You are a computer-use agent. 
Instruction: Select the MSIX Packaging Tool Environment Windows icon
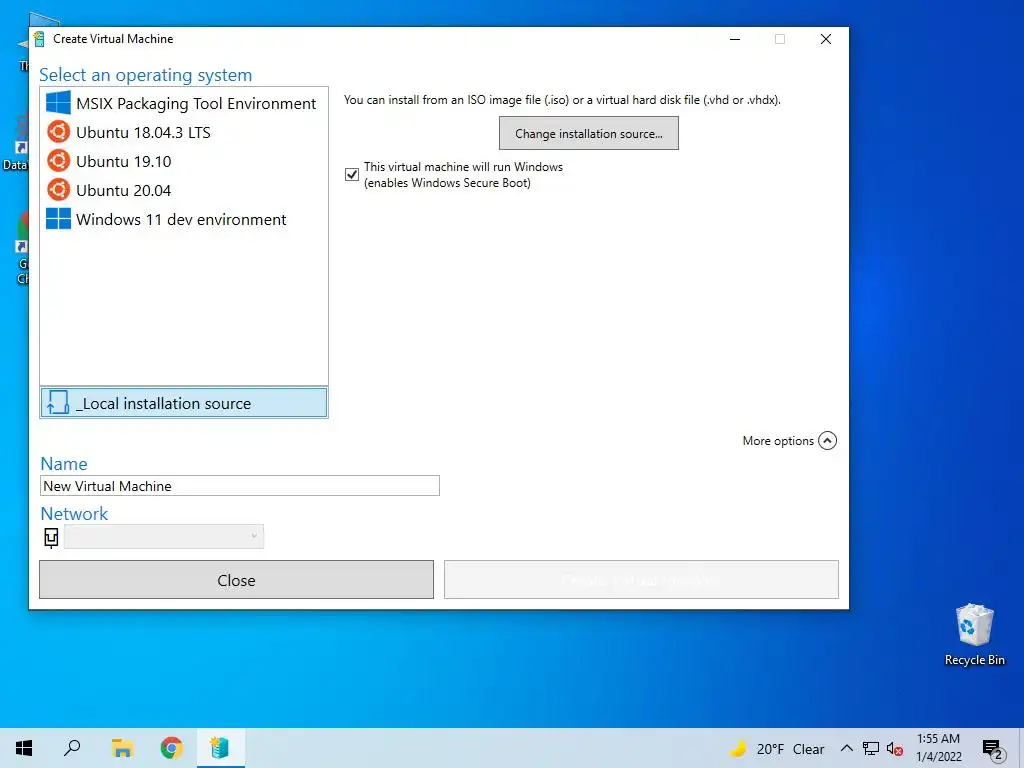point(58,103)
